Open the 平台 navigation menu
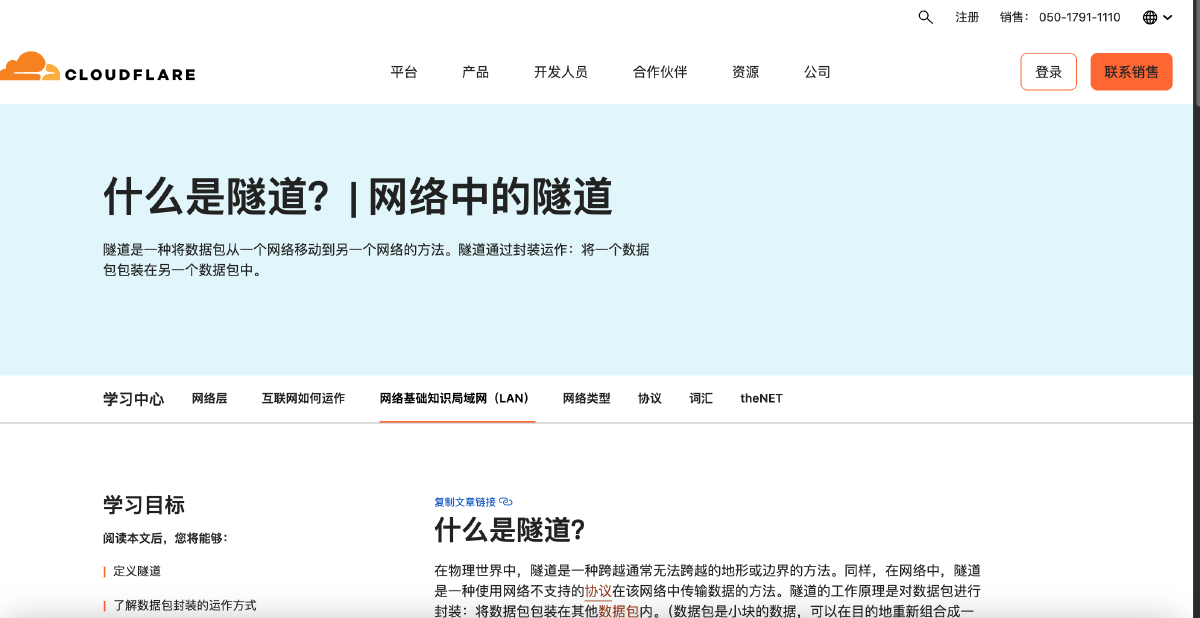This screenshot has height=618, width=1200. (404, 72)
